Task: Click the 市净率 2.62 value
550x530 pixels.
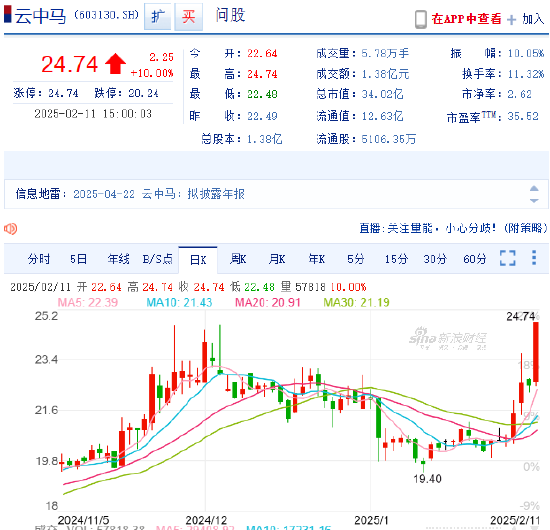Action: [x=519, y=94]
